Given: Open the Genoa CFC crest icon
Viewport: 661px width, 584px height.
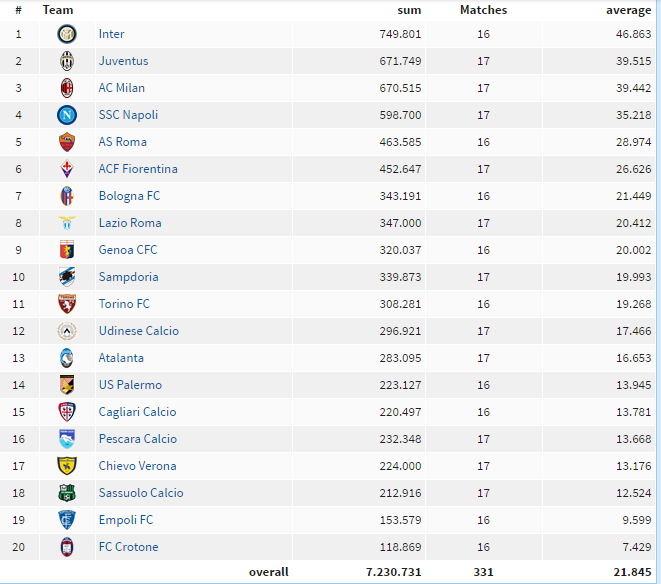Looking at the screenshot, I should tap(67, 250).
